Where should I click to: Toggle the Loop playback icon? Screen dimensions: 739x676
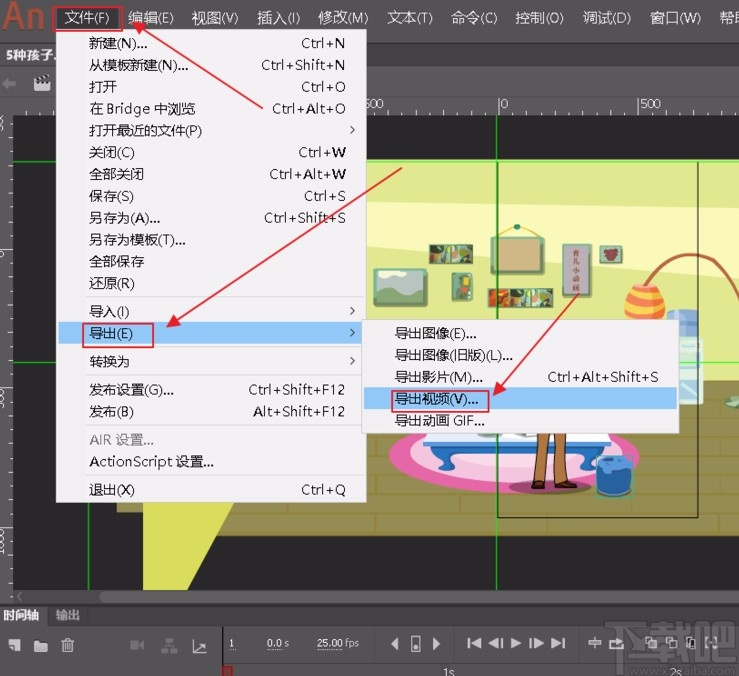pos(616,643)
